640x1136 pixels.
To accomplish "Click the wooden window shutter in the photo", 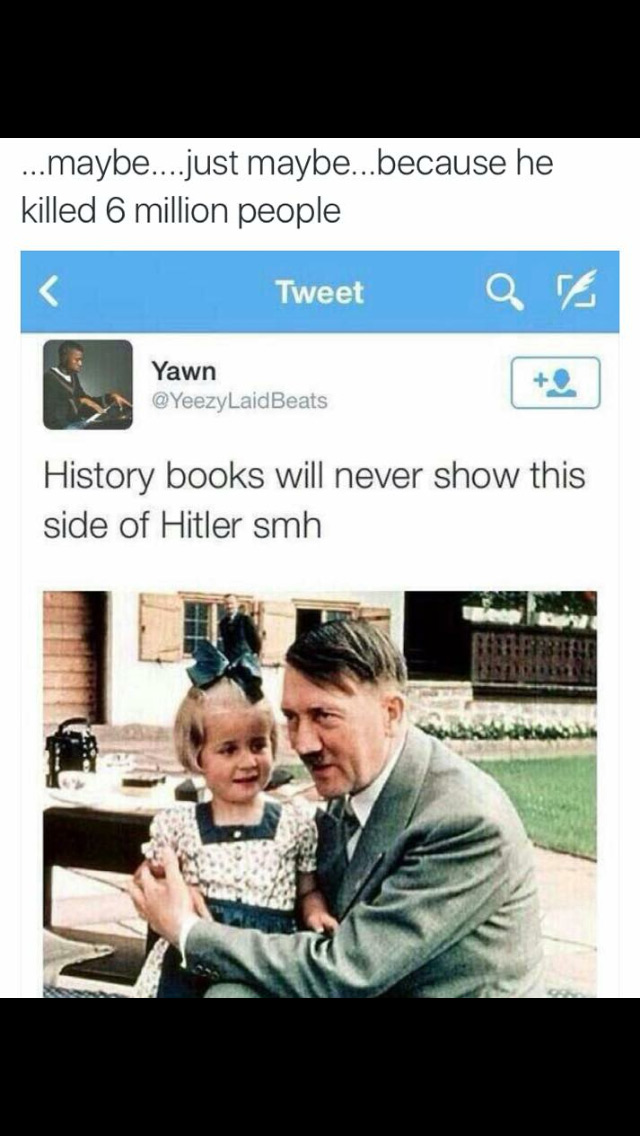I will (160, 627).
